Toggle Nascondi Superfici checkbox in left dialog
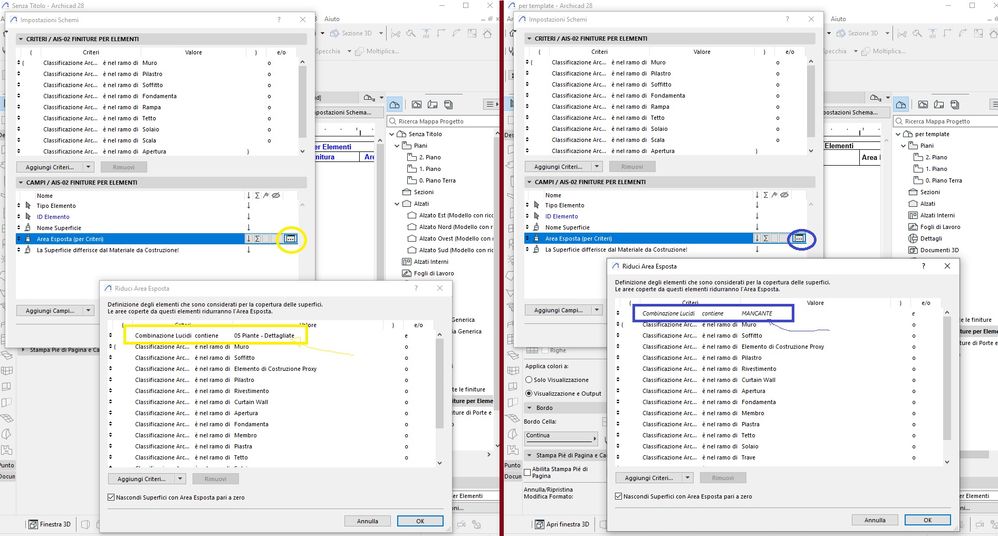Screen dimensions: 998x536 111,497
